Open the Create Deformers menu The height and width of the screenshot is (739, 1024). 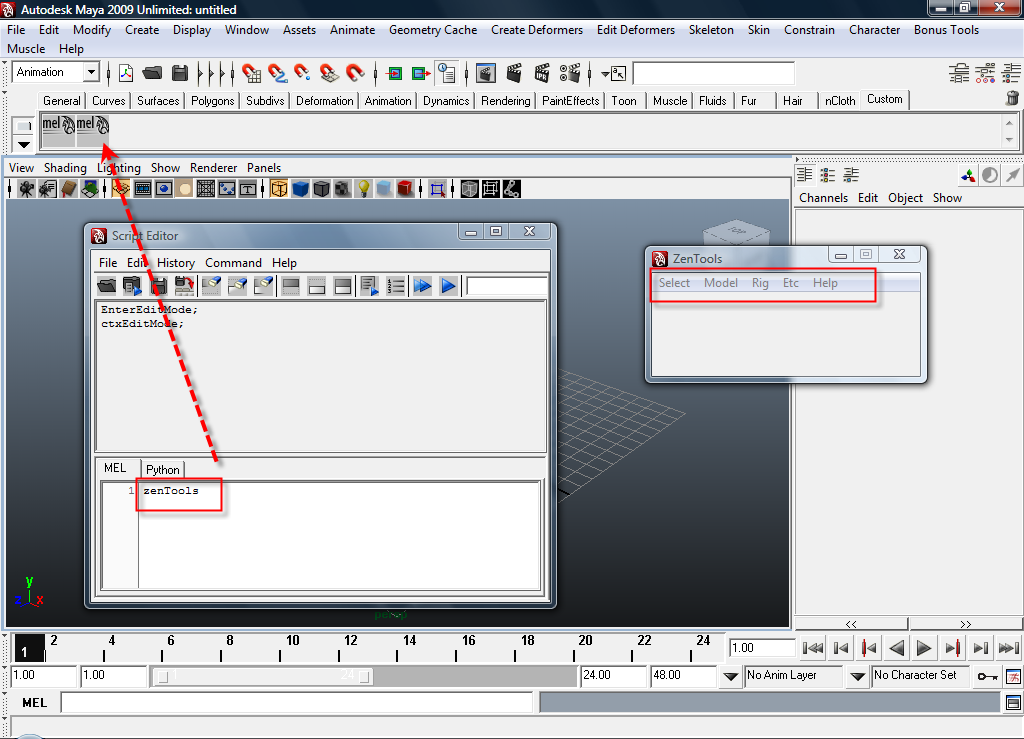[537, 30]
